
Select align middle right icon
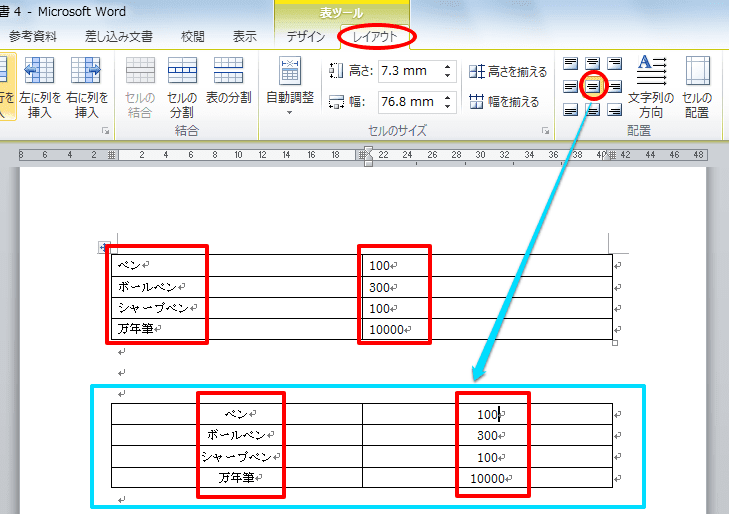coord(615,86)
